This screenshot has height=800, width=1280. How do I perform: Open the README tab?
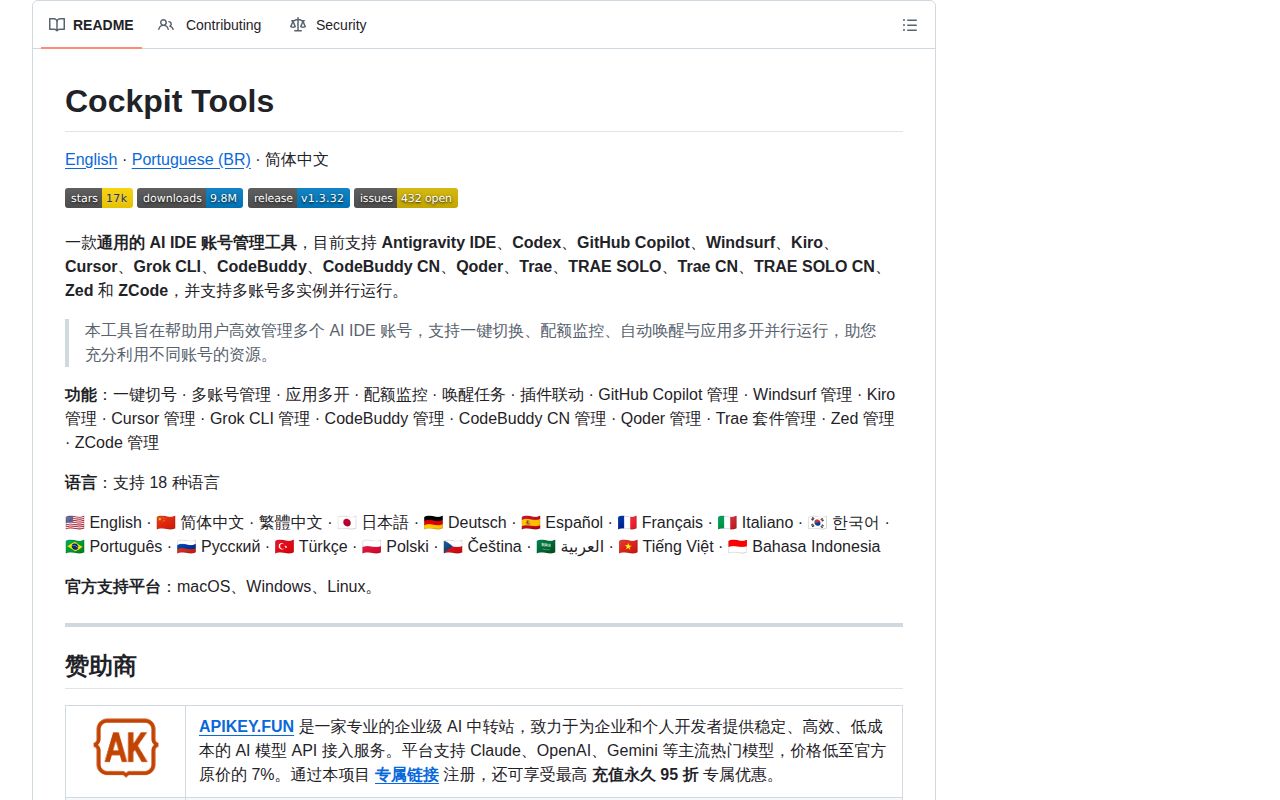coord(91,25)
